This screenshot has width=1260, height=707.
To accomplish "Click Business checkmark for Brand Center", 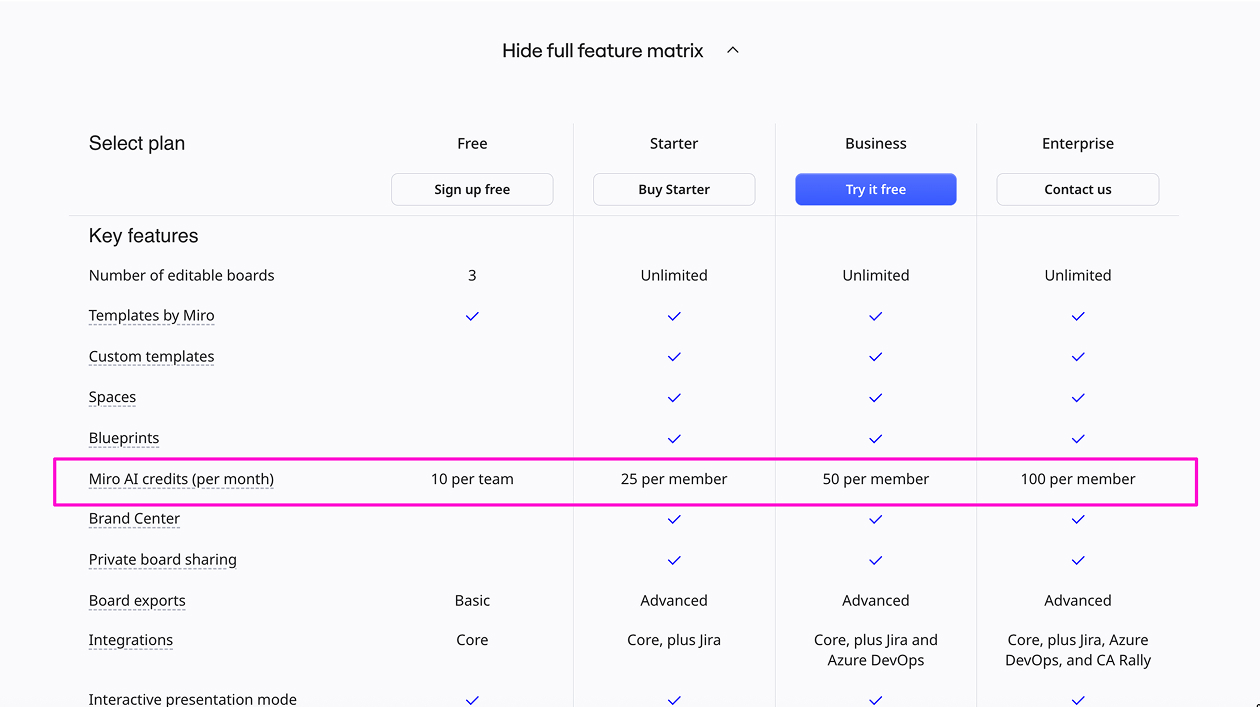I will 876,520.
